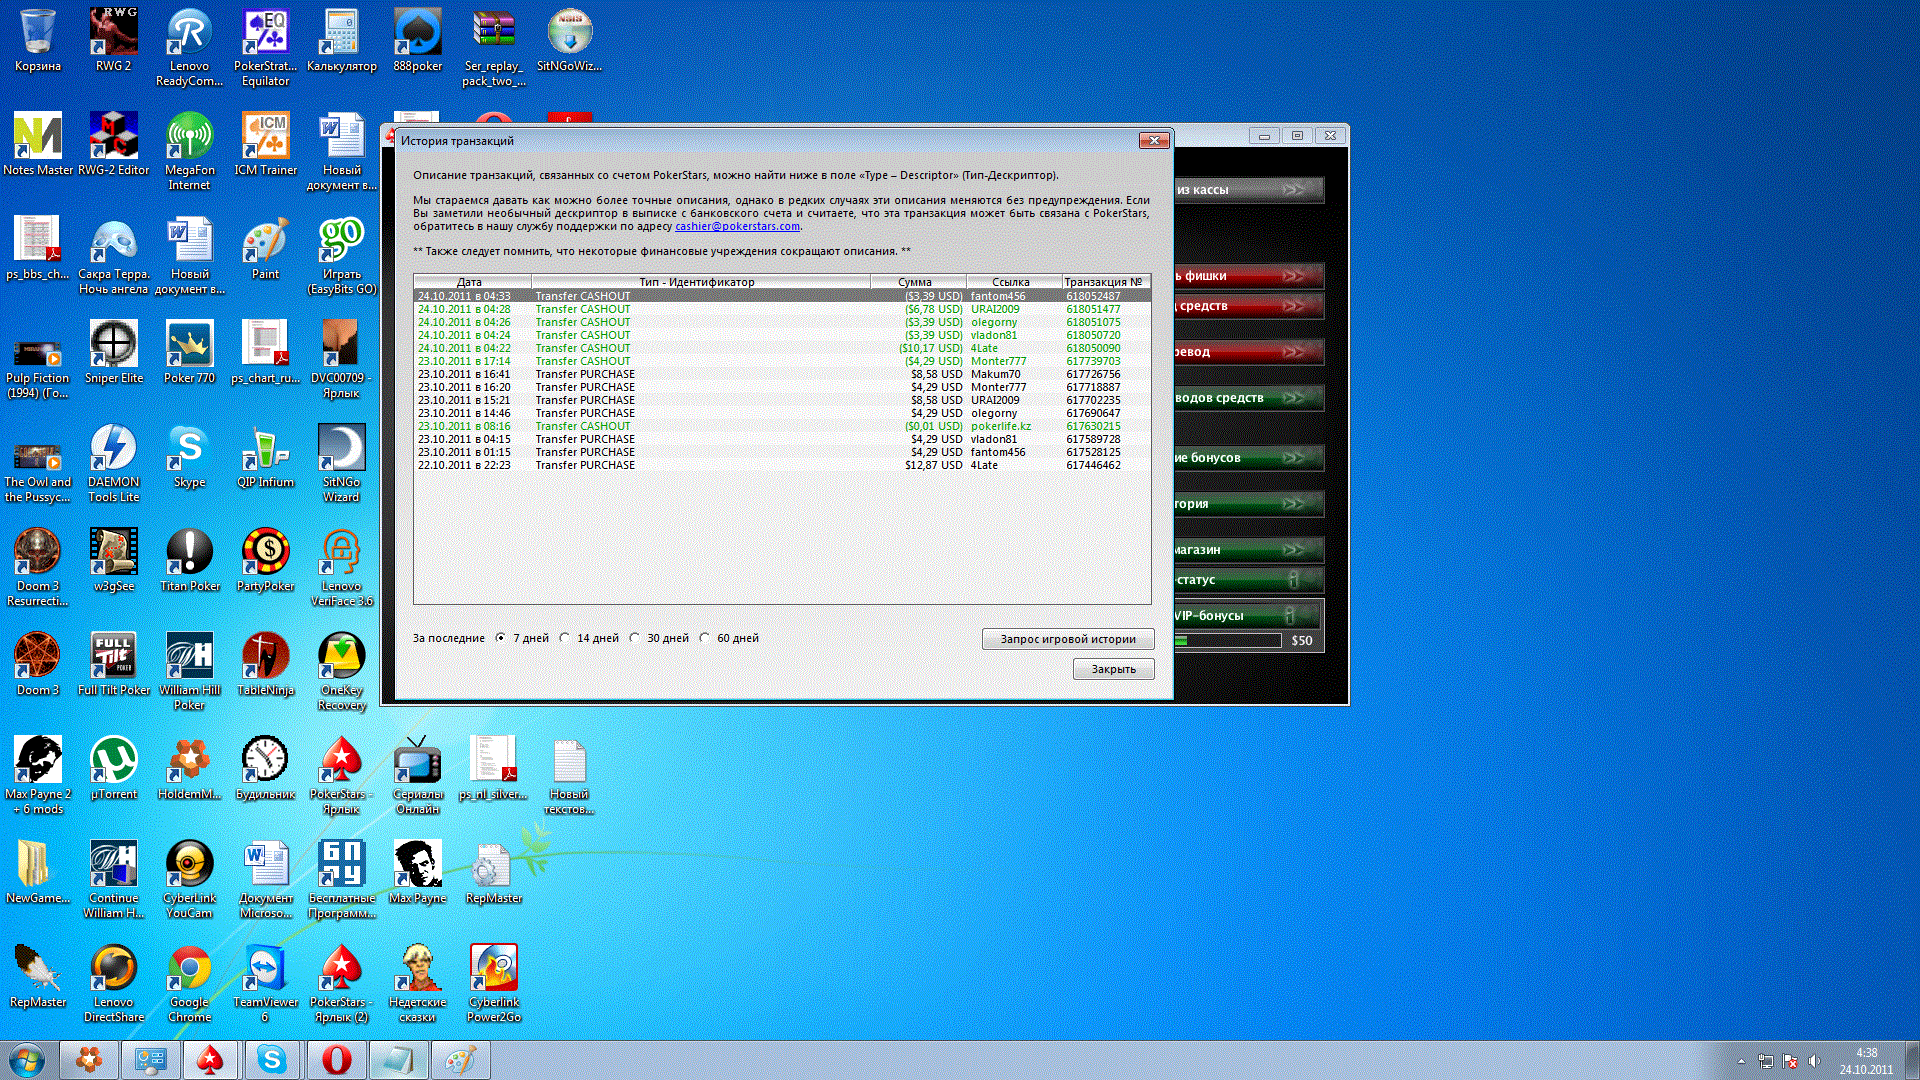Open the TableNinja desktop icon
Screen dimensions: 1920x1080
tap(265, 656)
